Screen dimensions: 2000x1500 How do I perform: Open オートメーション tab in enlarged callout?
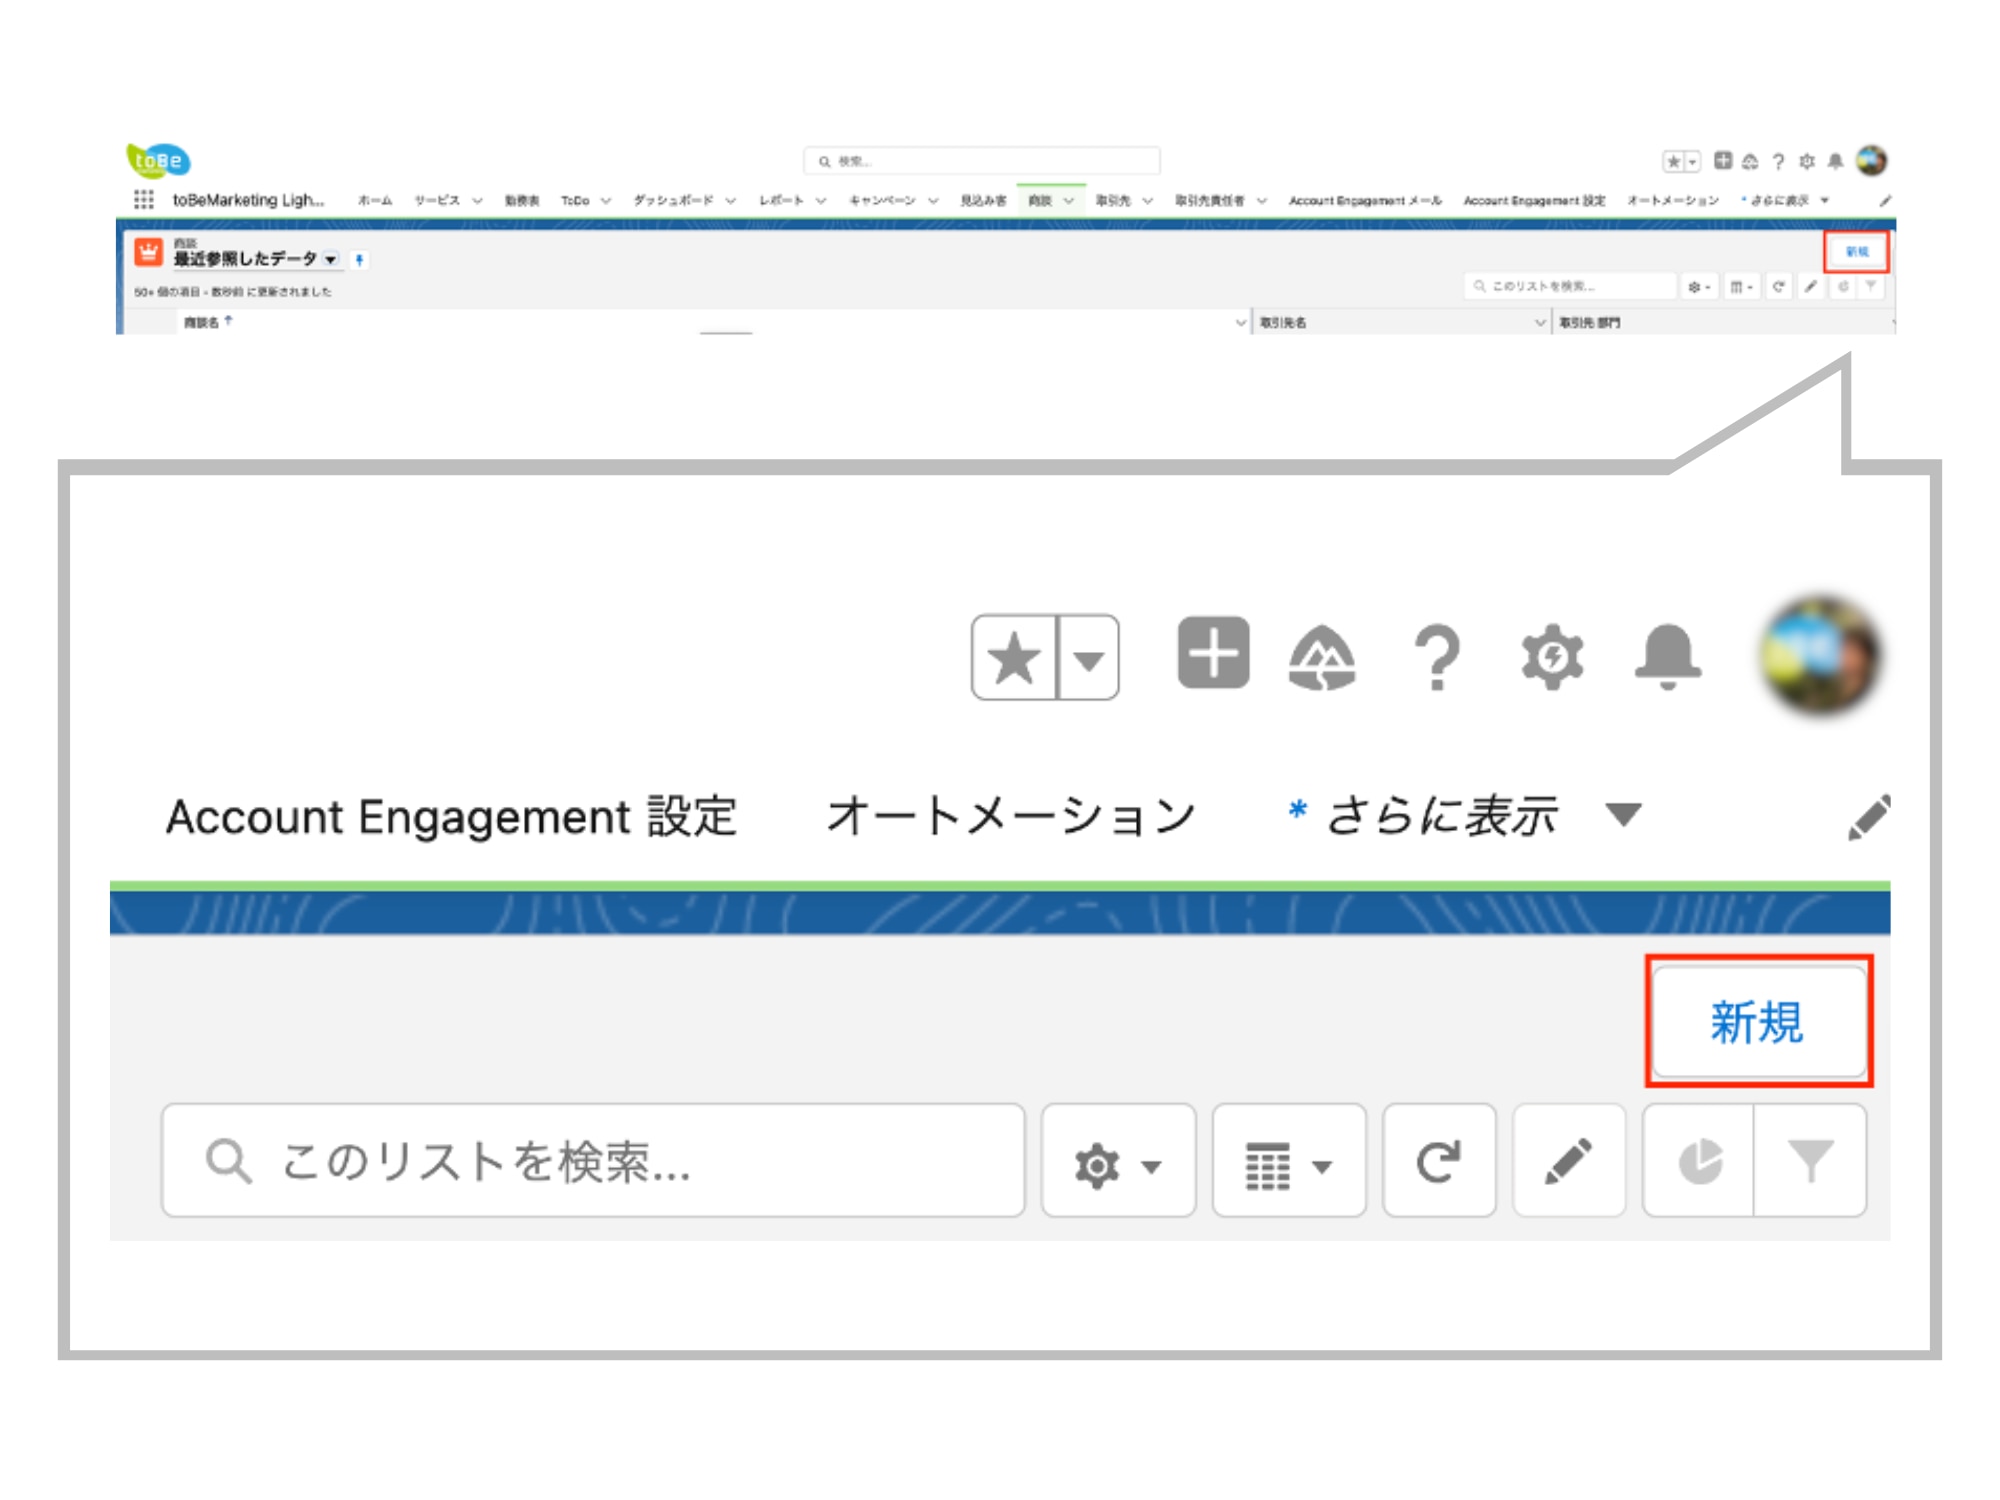click(1011, 816)
